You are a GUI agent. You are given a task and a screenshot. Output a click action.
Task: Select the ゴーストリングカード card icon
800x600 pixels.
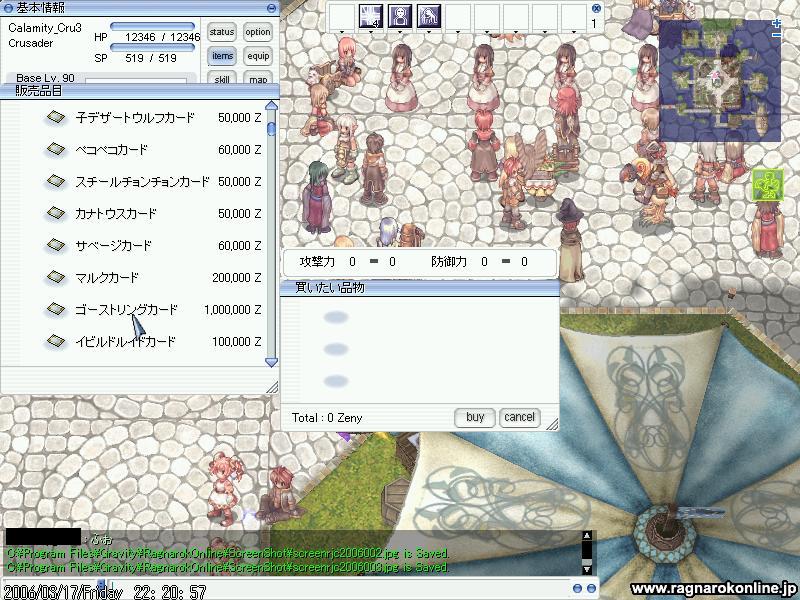pos(56,309)
